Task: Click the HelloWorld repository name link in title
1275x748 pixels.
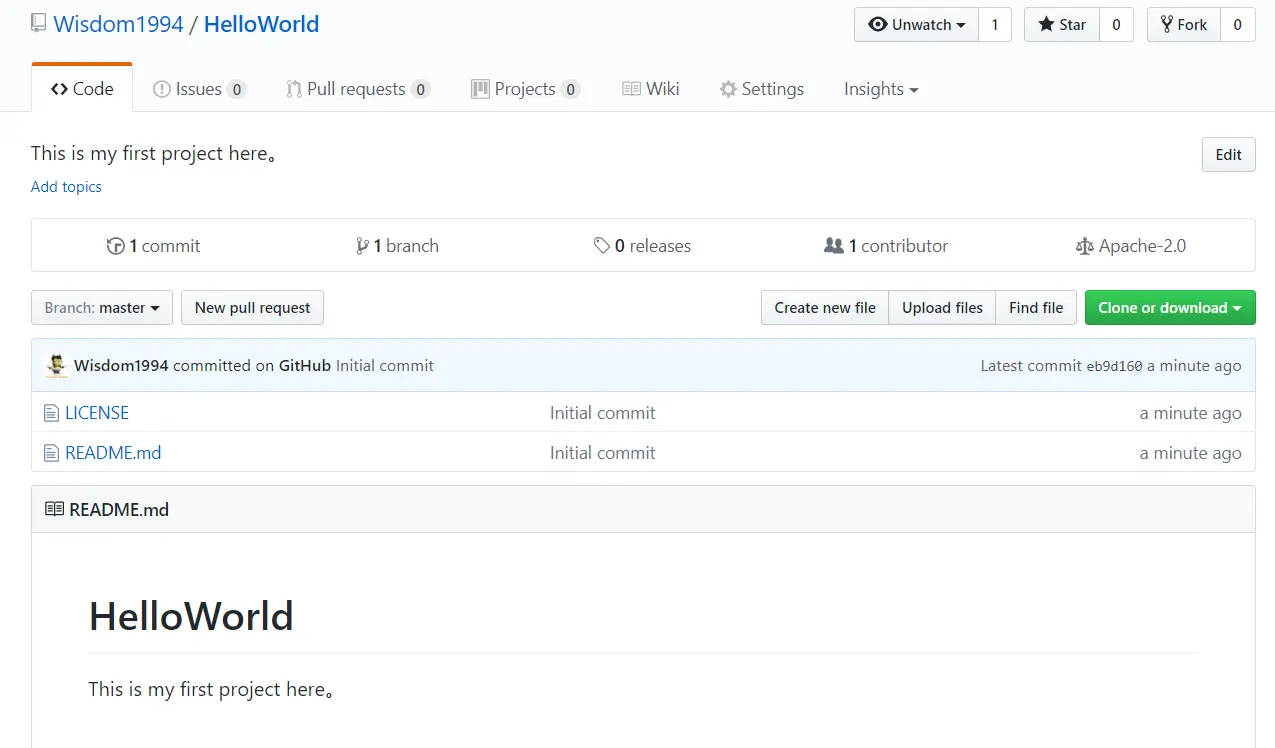Action: [262, 24]
